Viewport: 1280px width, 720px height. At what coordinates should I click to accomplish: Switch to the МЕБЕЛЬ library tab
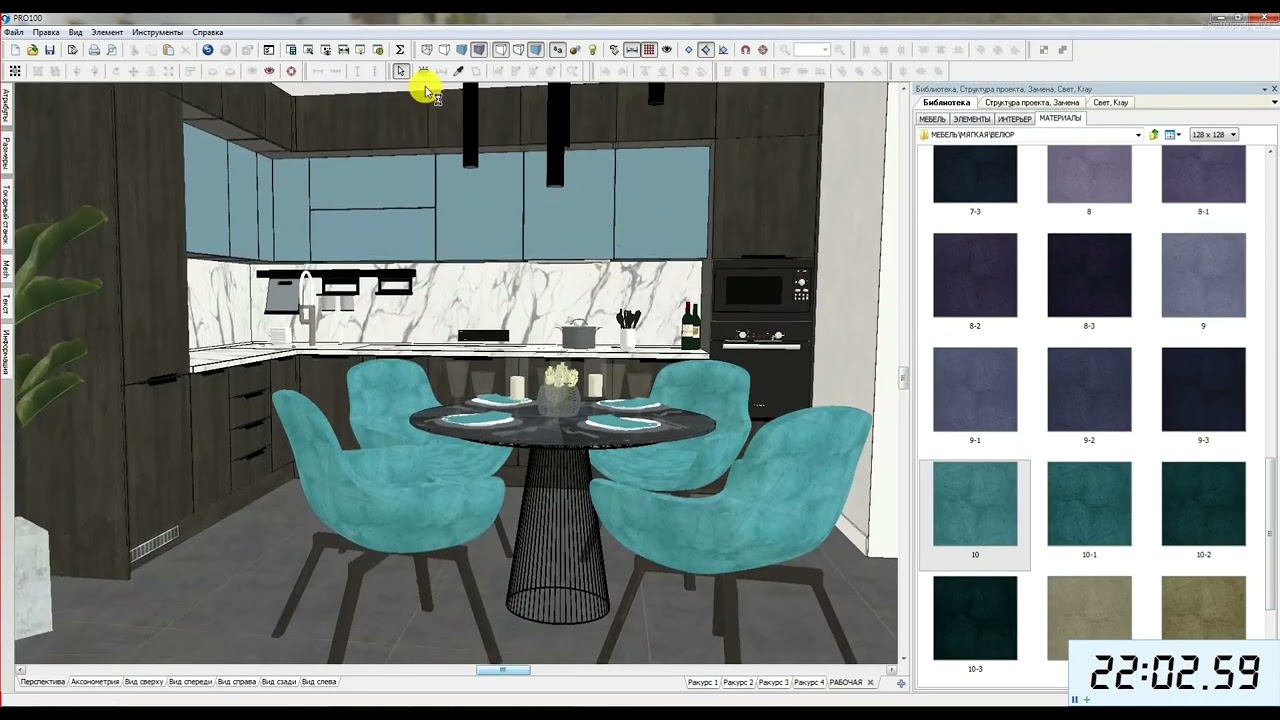[x=932, y=119]
